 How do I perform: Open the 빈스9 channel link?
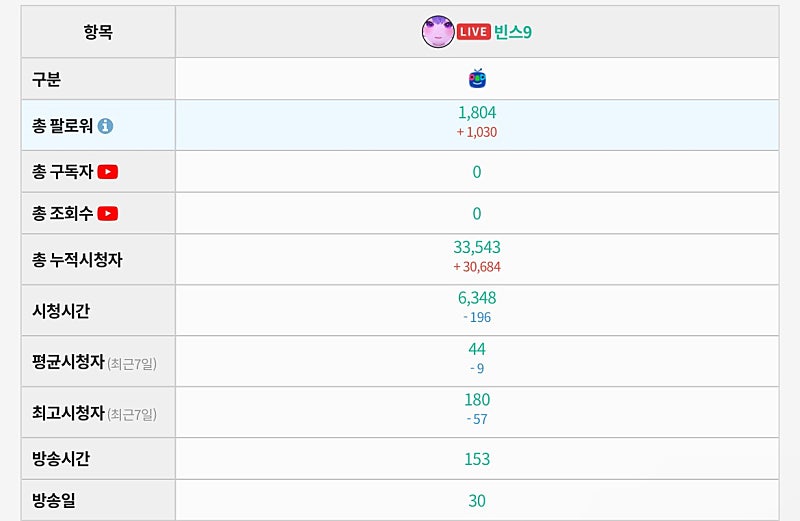click(513, 32)
